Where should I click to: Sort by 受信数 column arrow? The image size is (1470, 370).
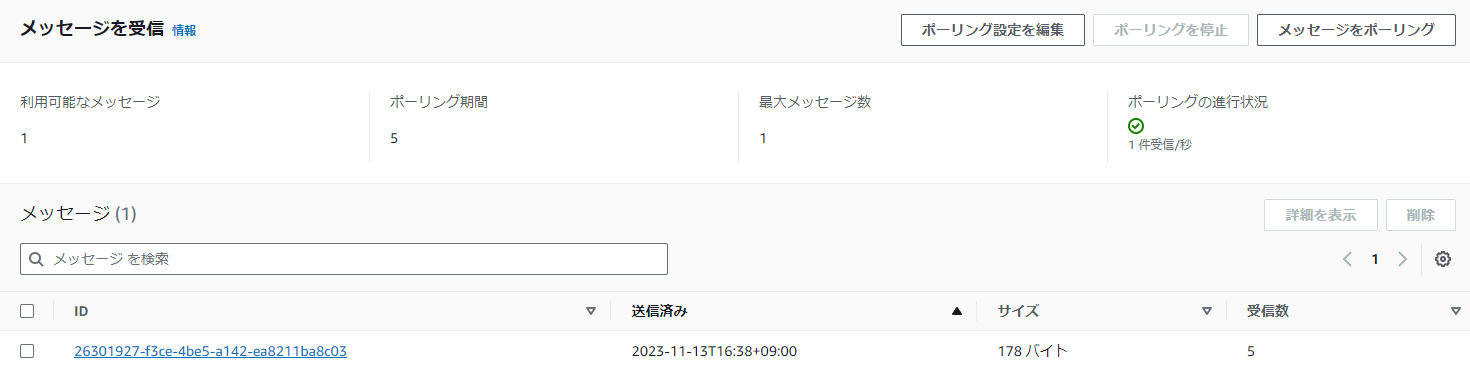click(1455, 311)
